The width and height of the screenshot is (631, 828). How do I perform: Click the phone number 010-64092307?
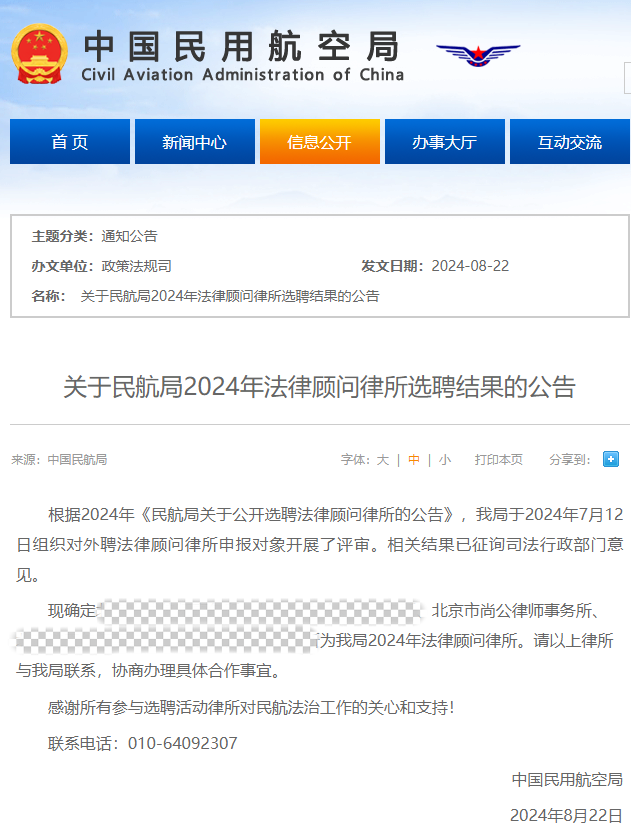183,744
